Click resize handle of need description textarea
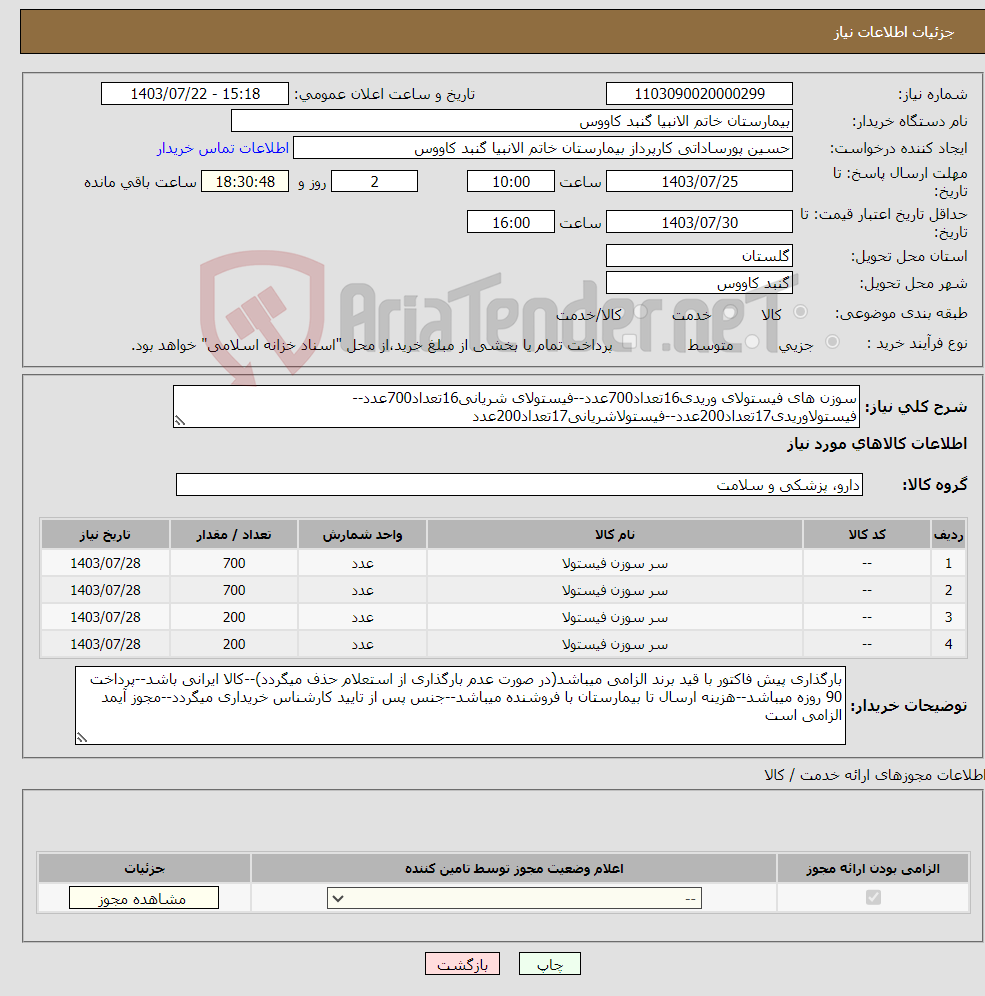 point(180,421)
